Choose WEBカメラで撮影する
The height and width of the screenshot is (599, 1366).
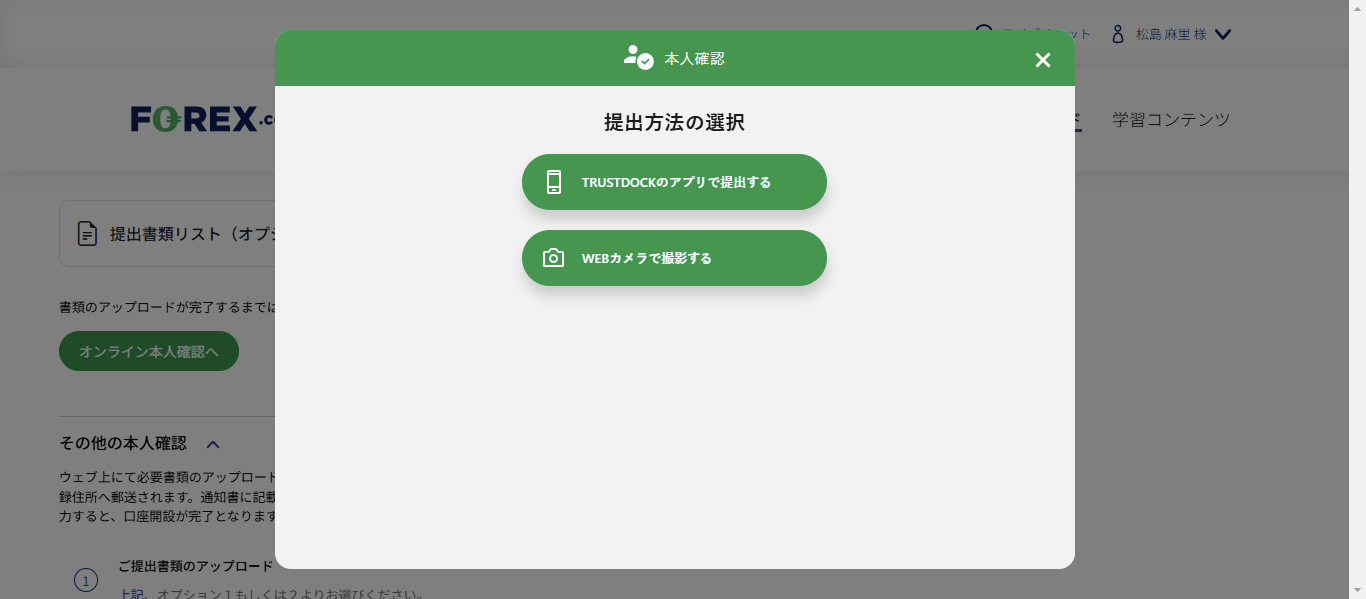tap(674, 257)
